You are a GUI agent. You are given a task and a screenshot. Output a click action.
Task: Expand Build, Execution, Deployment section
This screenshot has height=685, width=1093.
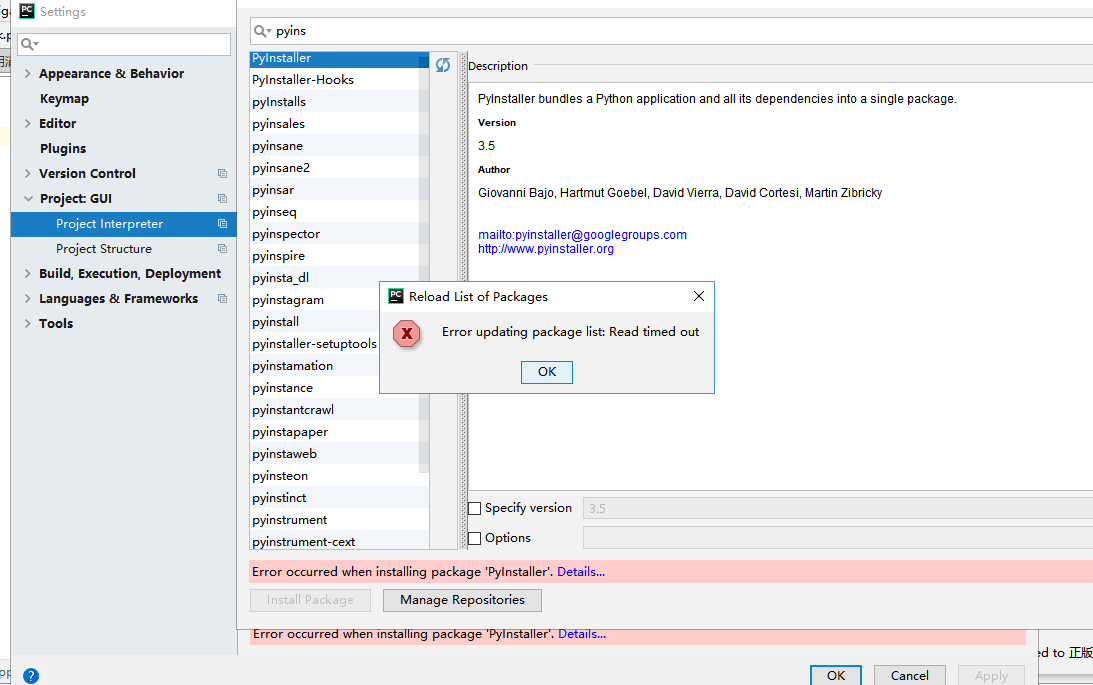coord(27,274)
